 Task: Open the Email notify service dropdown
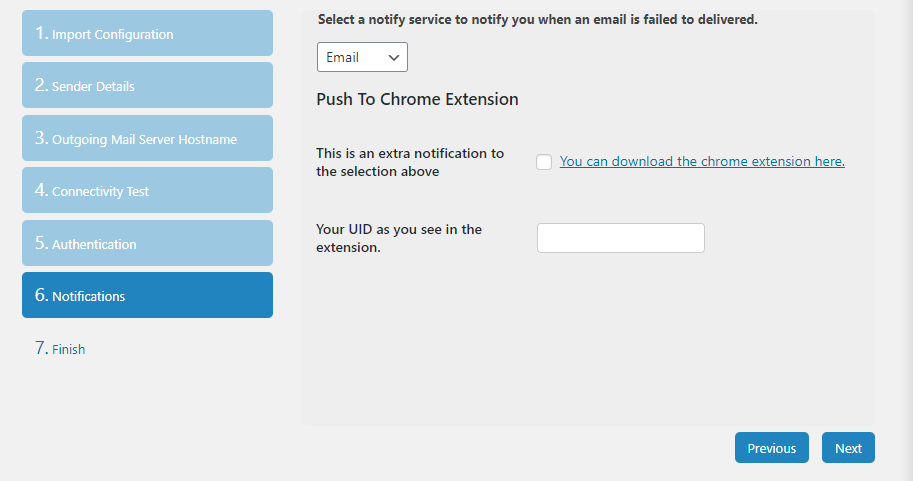[361, 58]
